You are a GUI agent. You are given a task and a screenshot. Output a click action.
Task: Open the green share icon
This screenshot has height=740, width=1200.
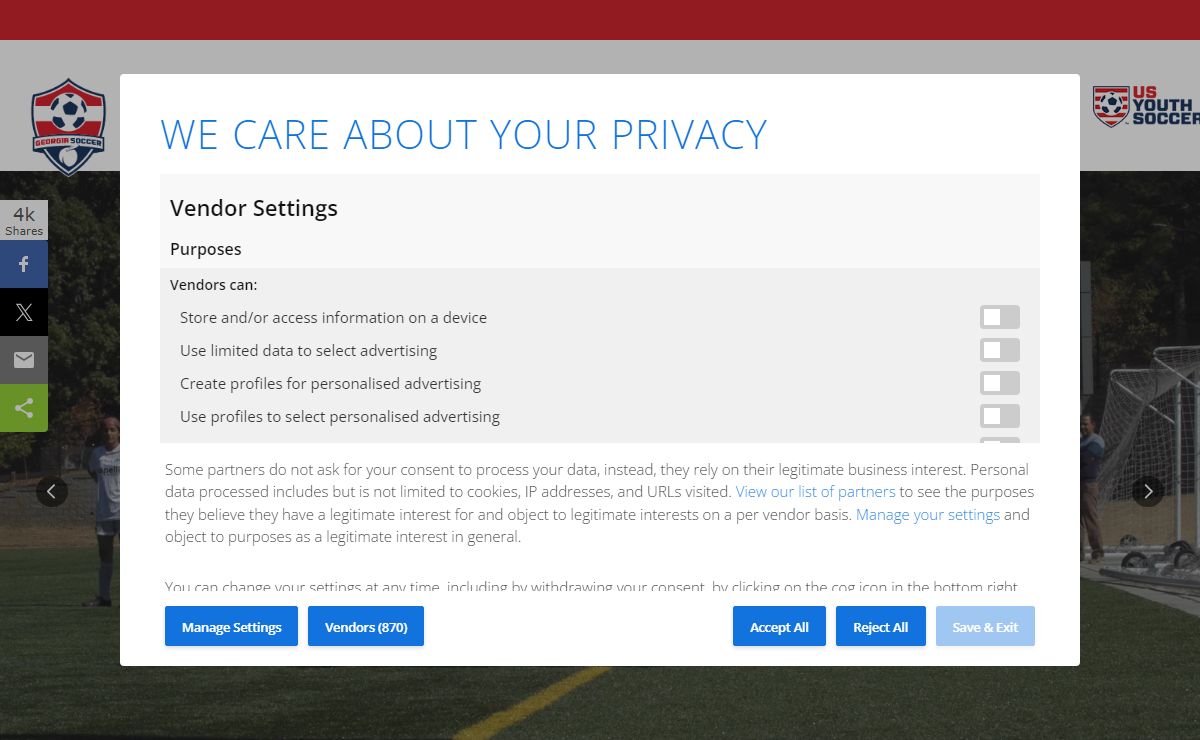[24, 408]
